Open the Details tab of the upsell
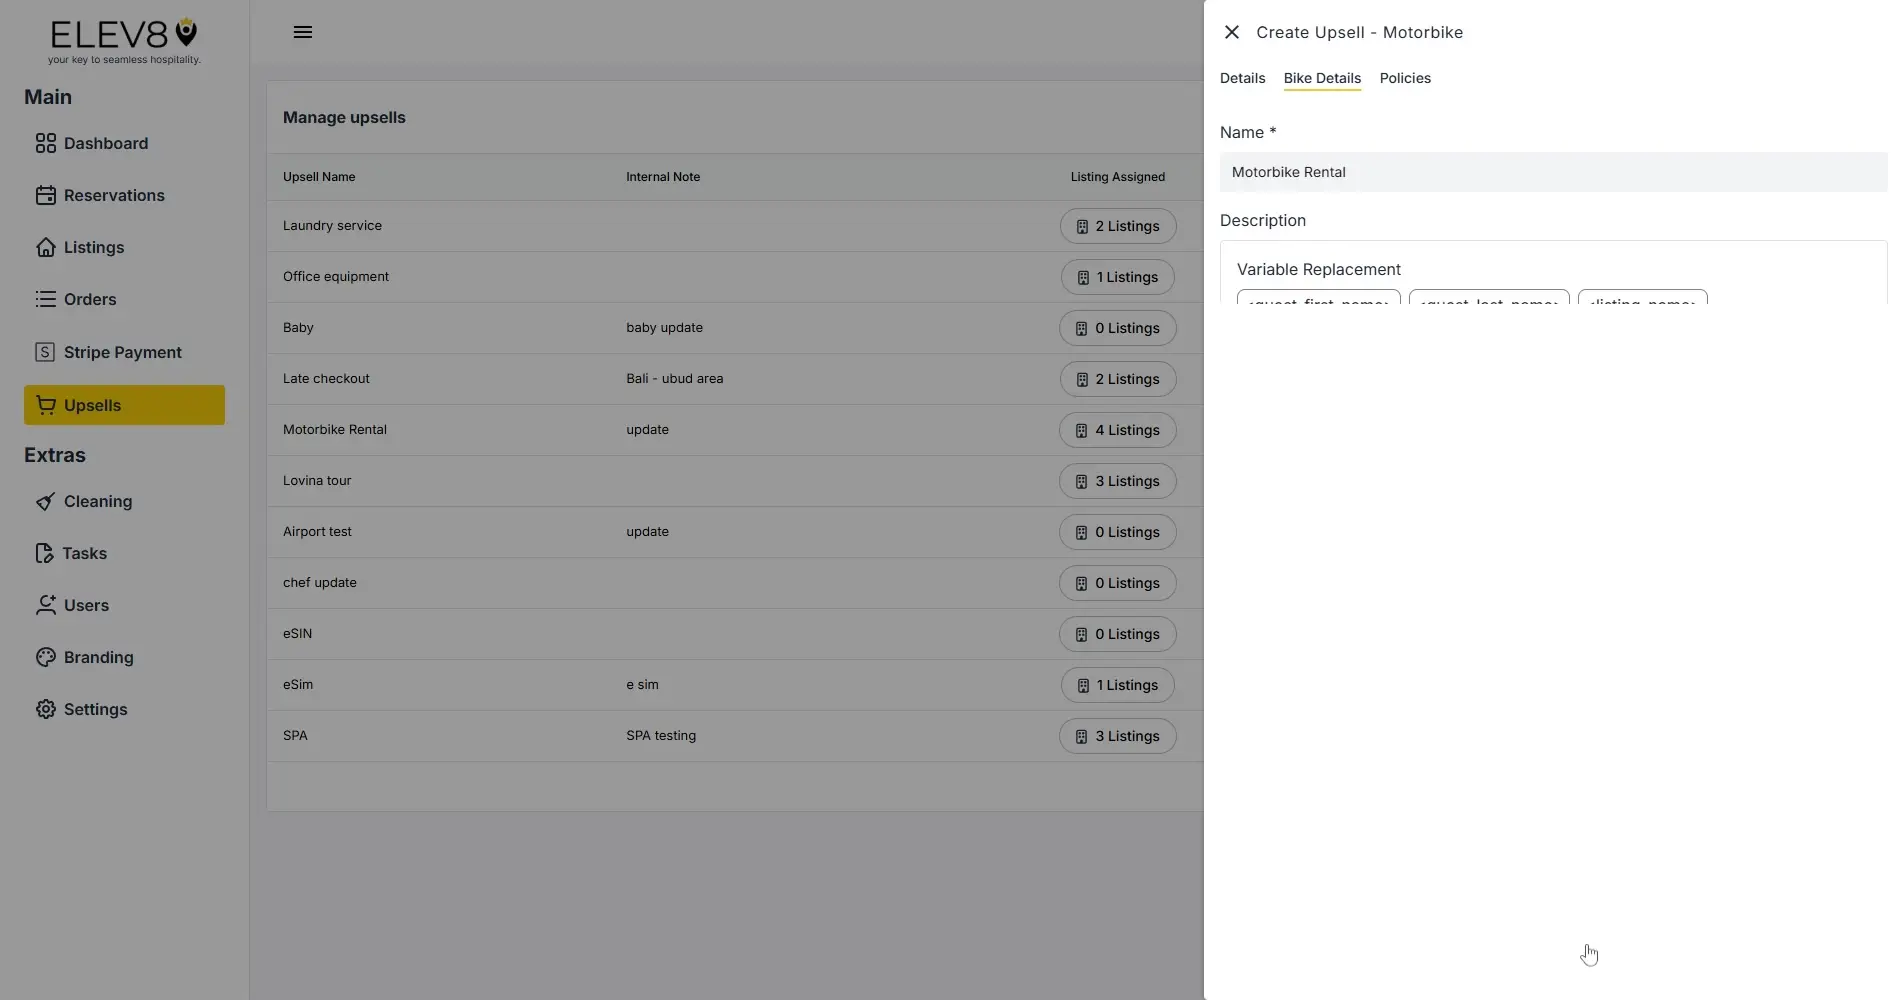 [x=1242, y=78]
